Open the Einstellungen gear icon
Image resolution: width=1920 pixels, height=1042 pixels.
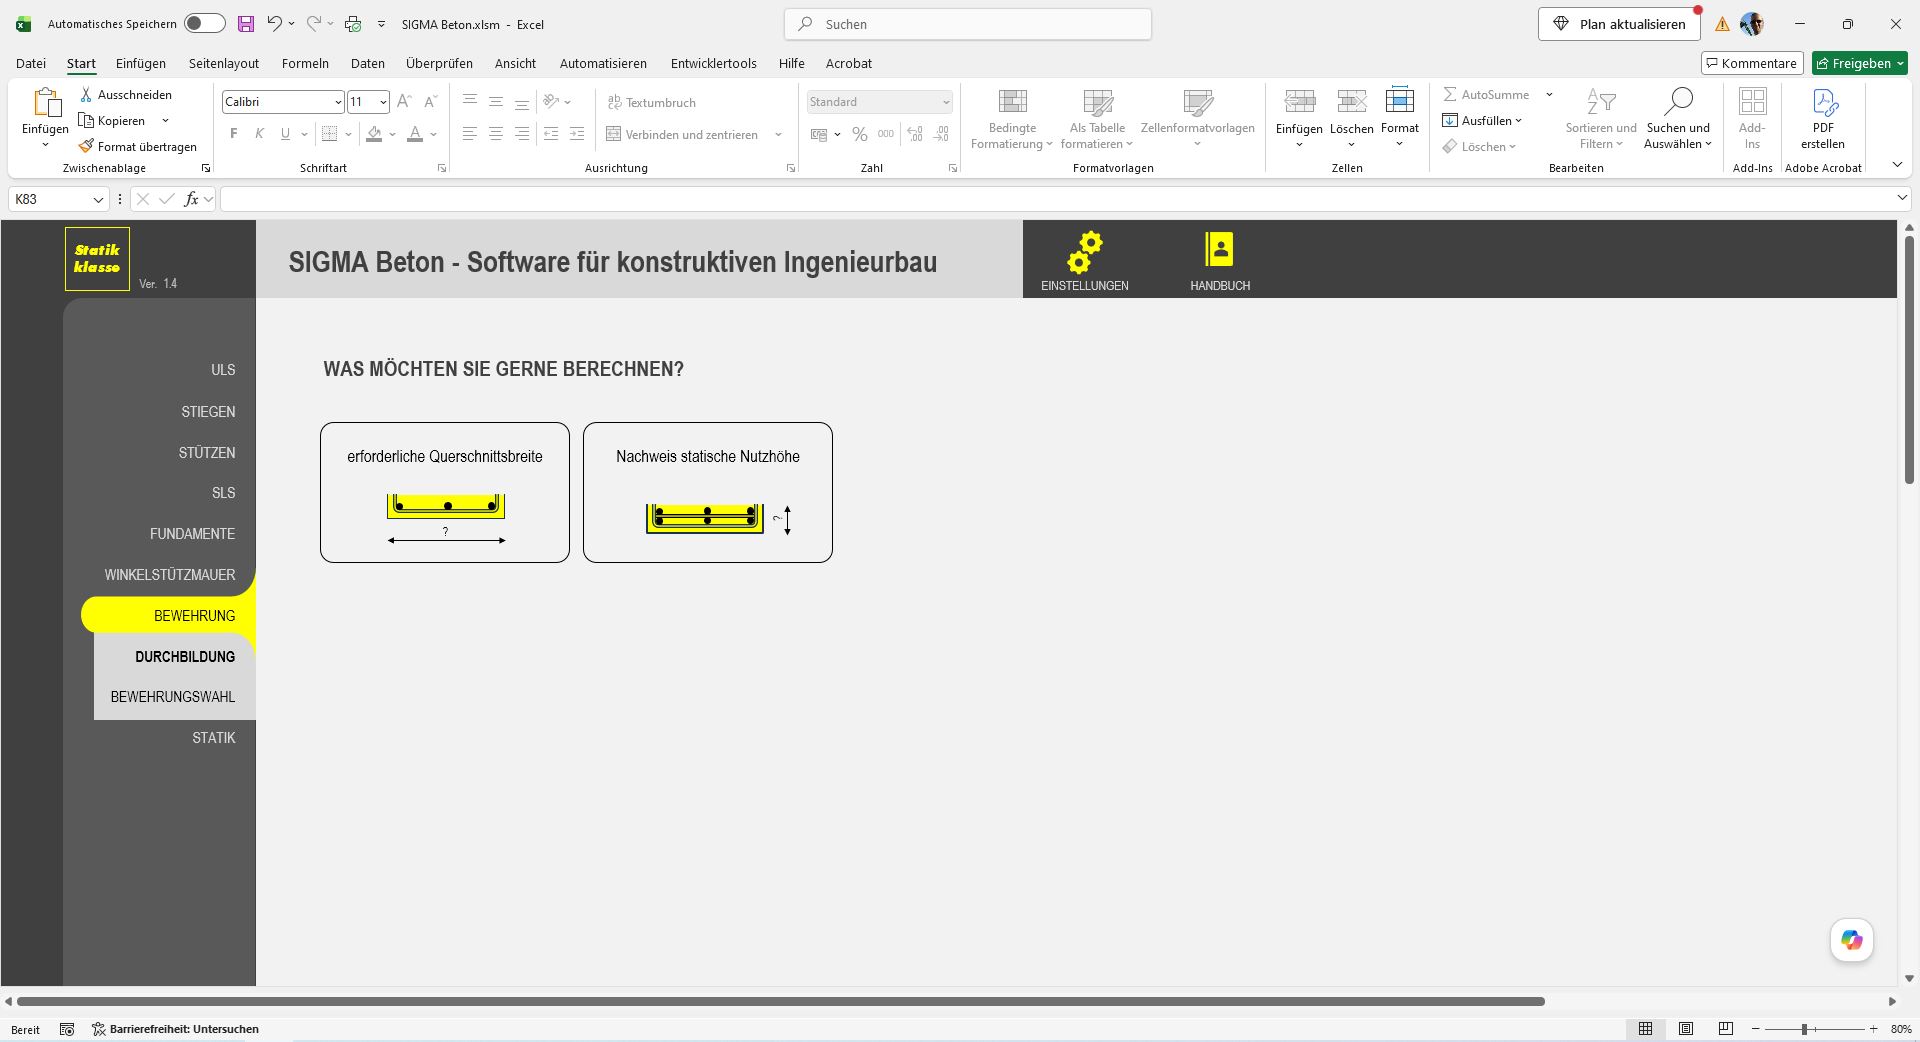(x=1084, y=253)
